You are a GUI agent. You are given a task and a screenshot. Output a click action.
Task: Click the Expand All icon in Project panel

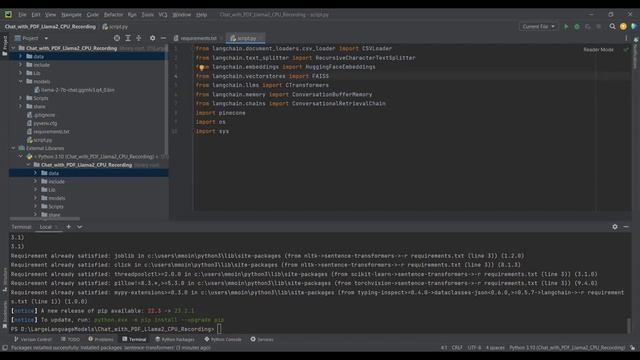coord(128,38)
